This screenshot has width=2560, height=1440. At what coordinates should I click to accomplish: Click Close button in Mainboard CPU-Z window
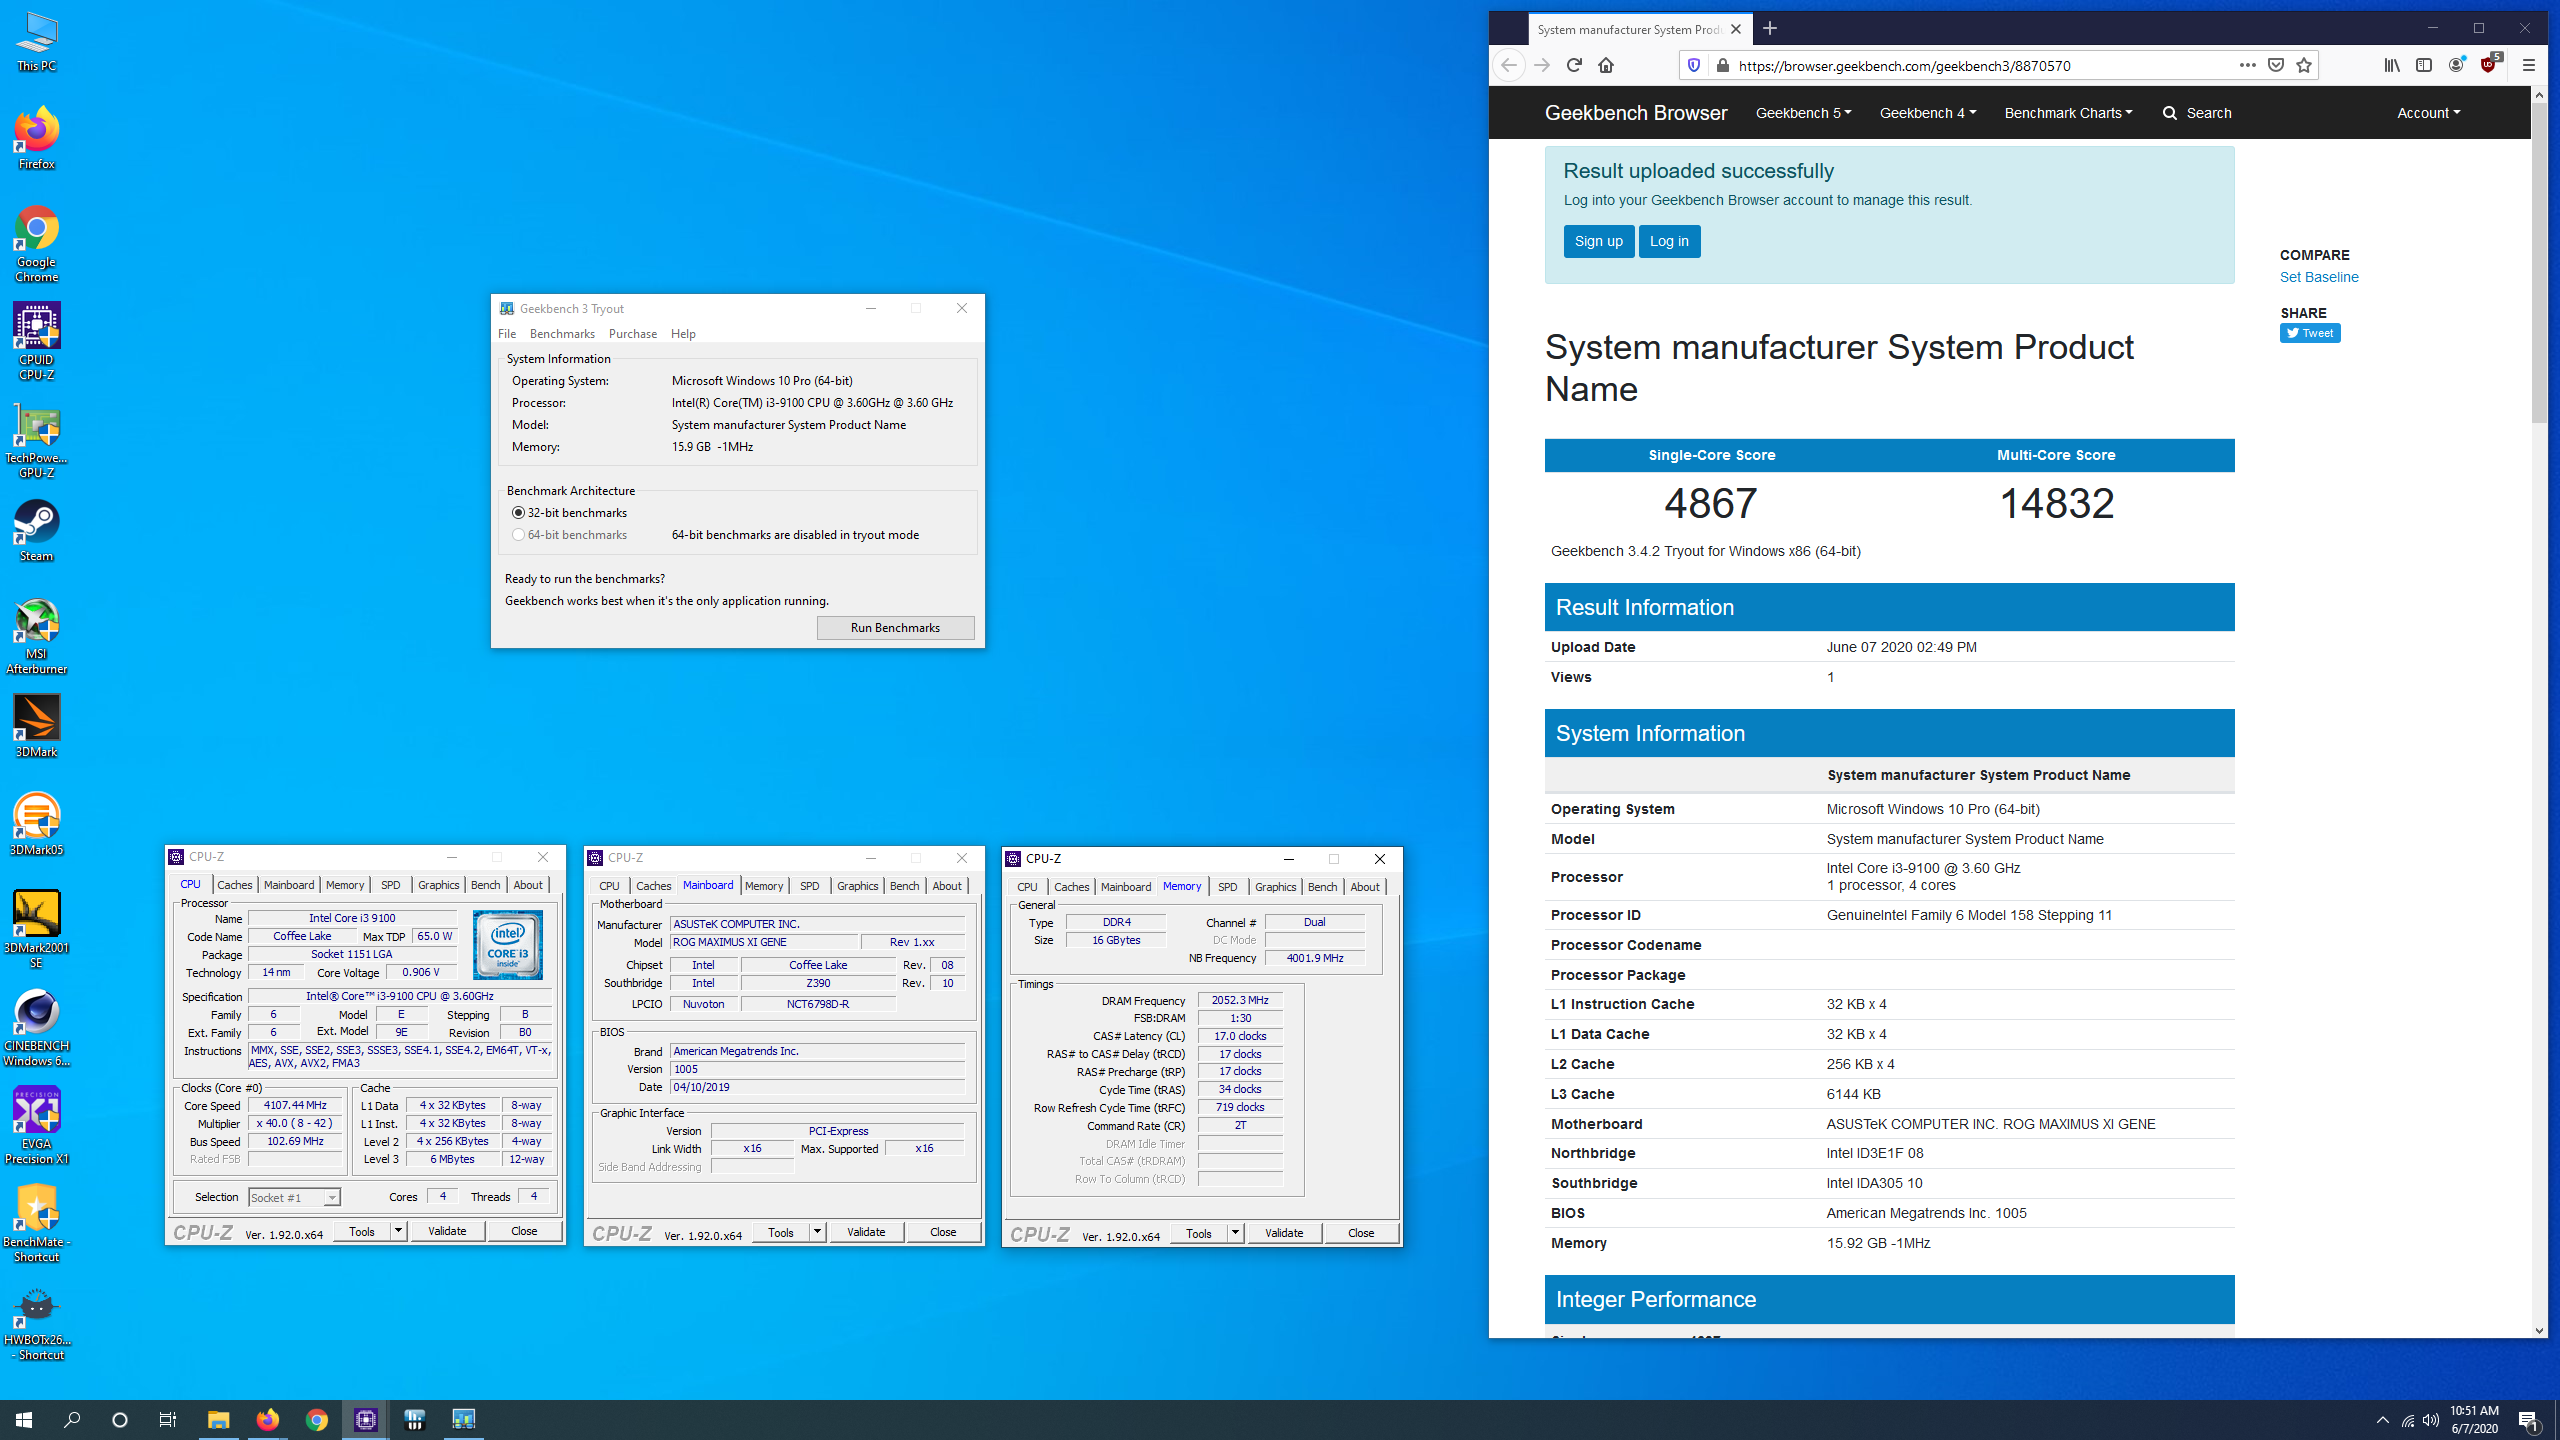(943, 1232)
